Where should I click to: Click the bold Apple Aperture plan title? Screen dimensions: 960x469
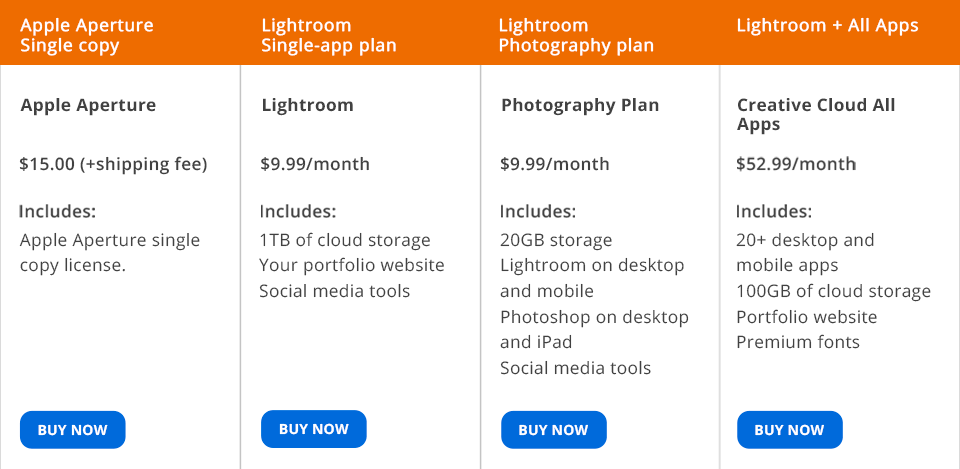click(88, 105)
